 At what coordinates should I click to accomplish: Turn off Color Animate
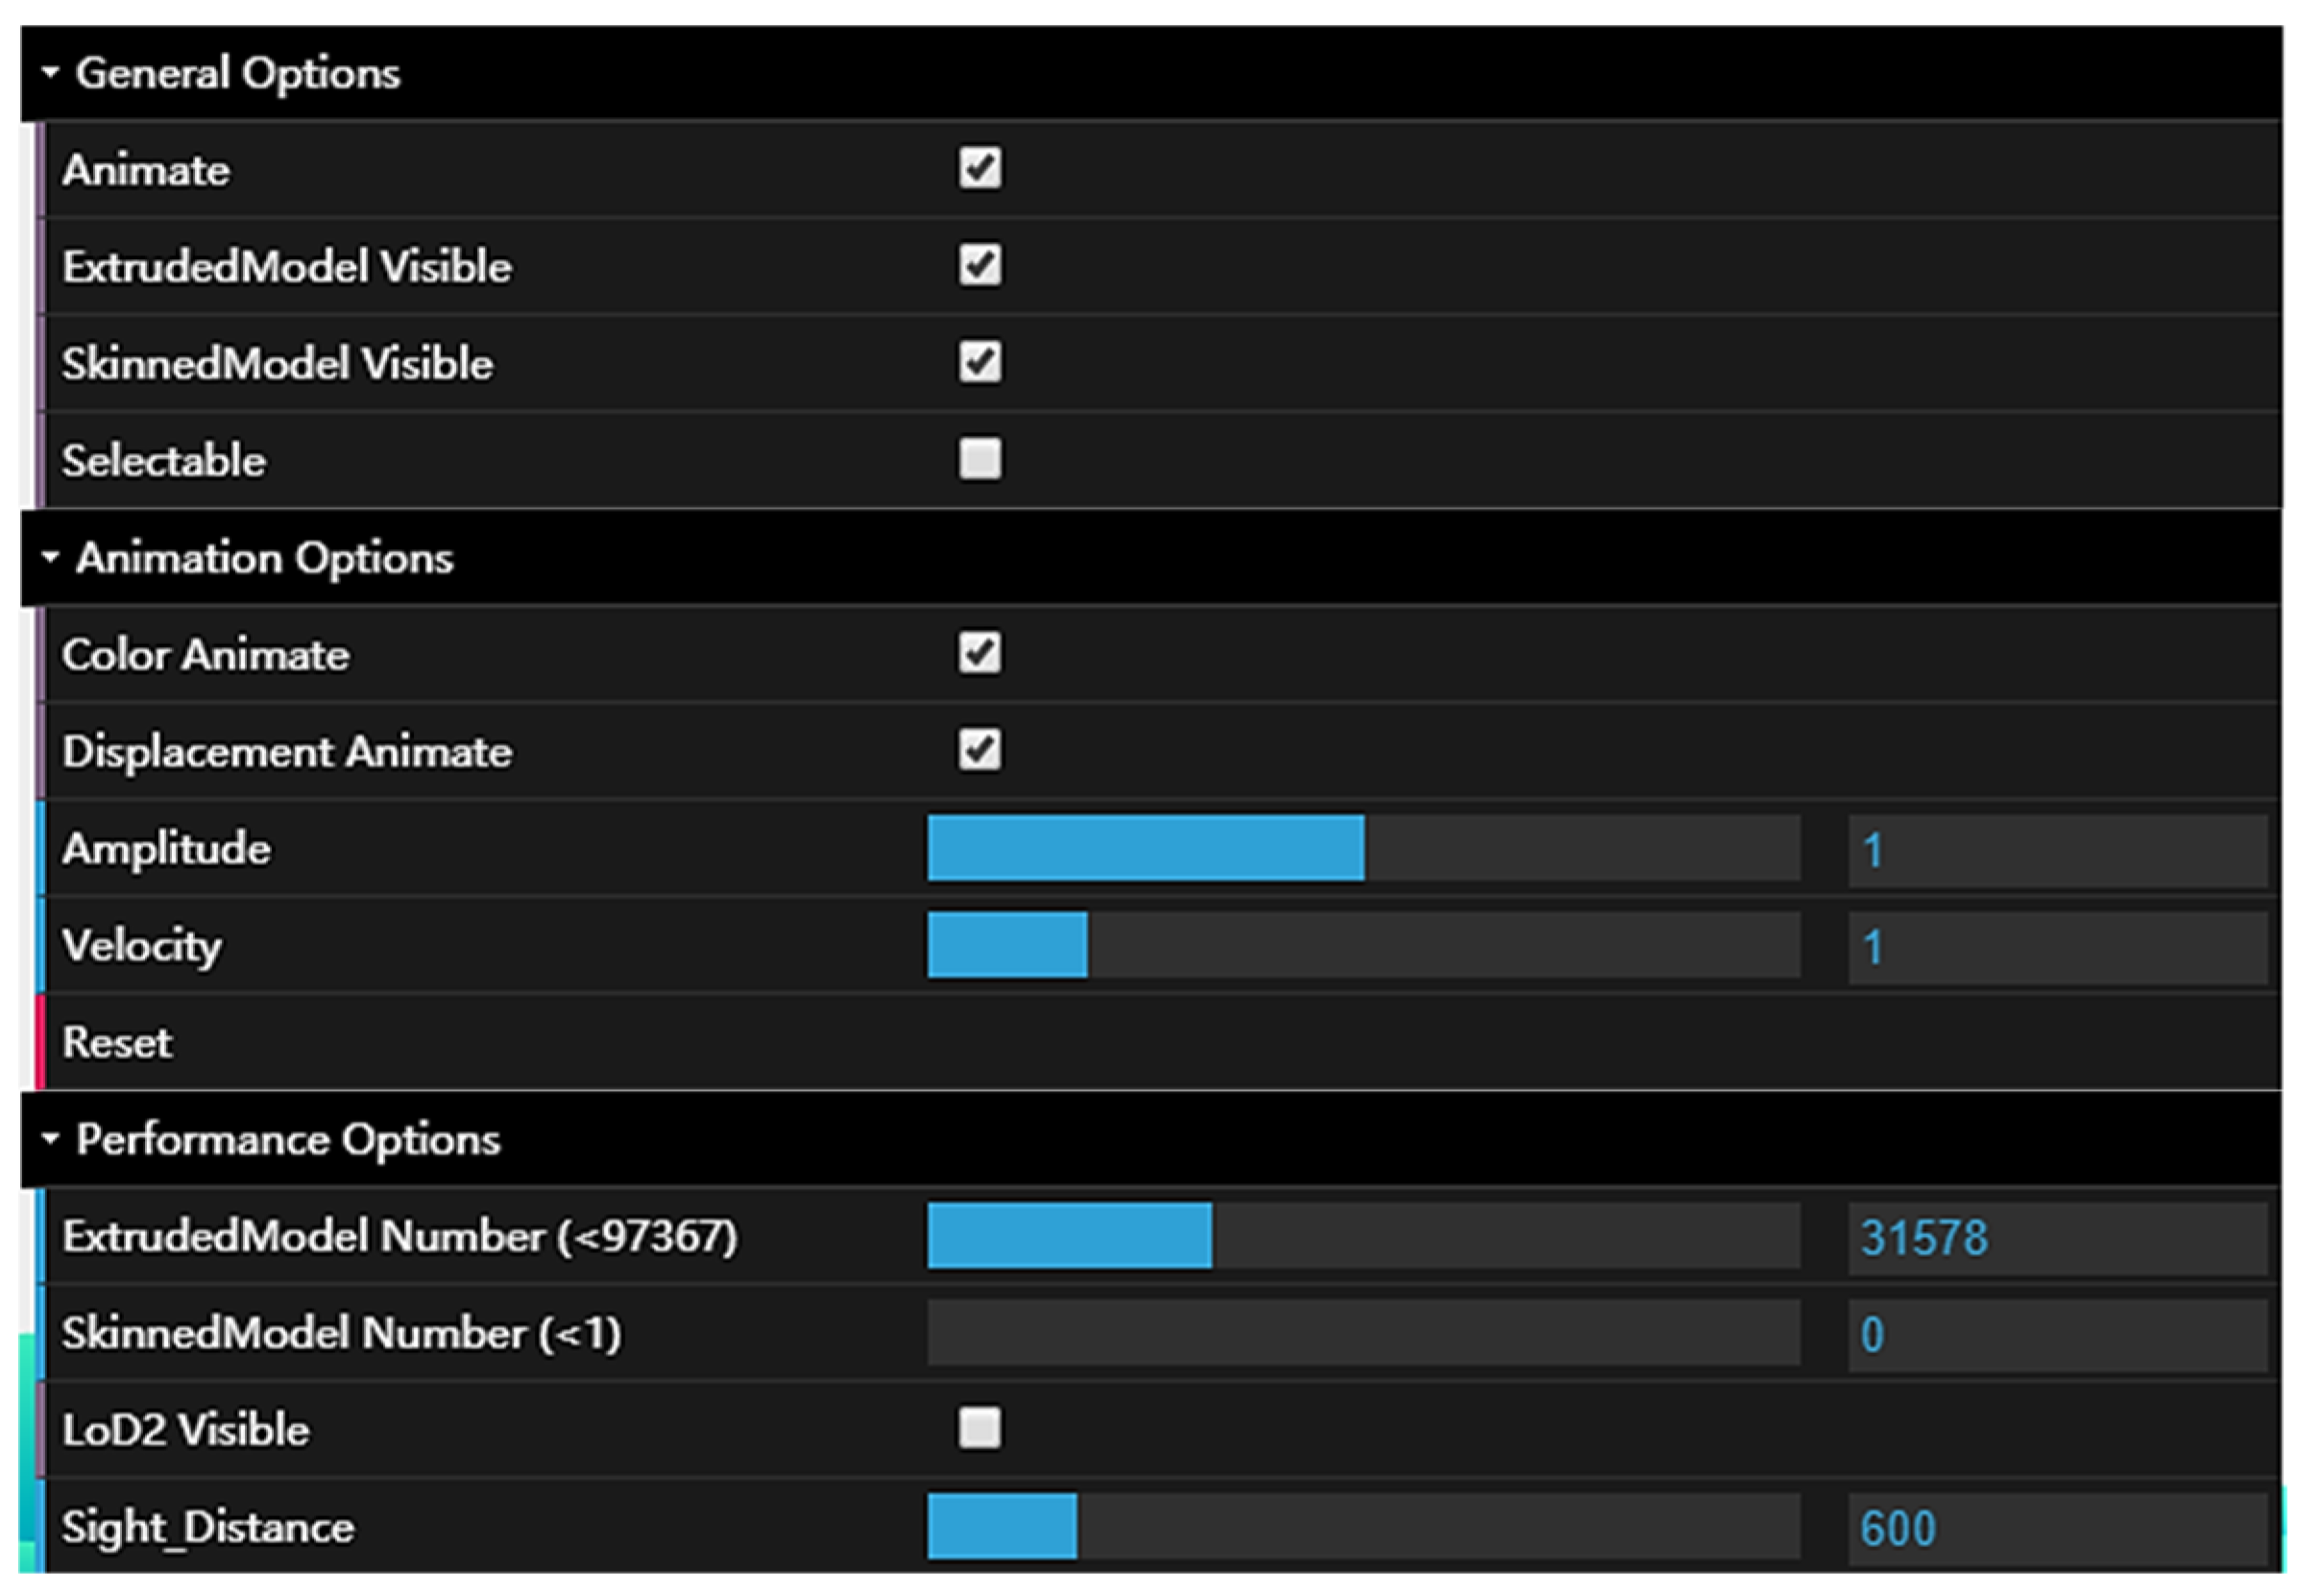[x=979, y=653]
